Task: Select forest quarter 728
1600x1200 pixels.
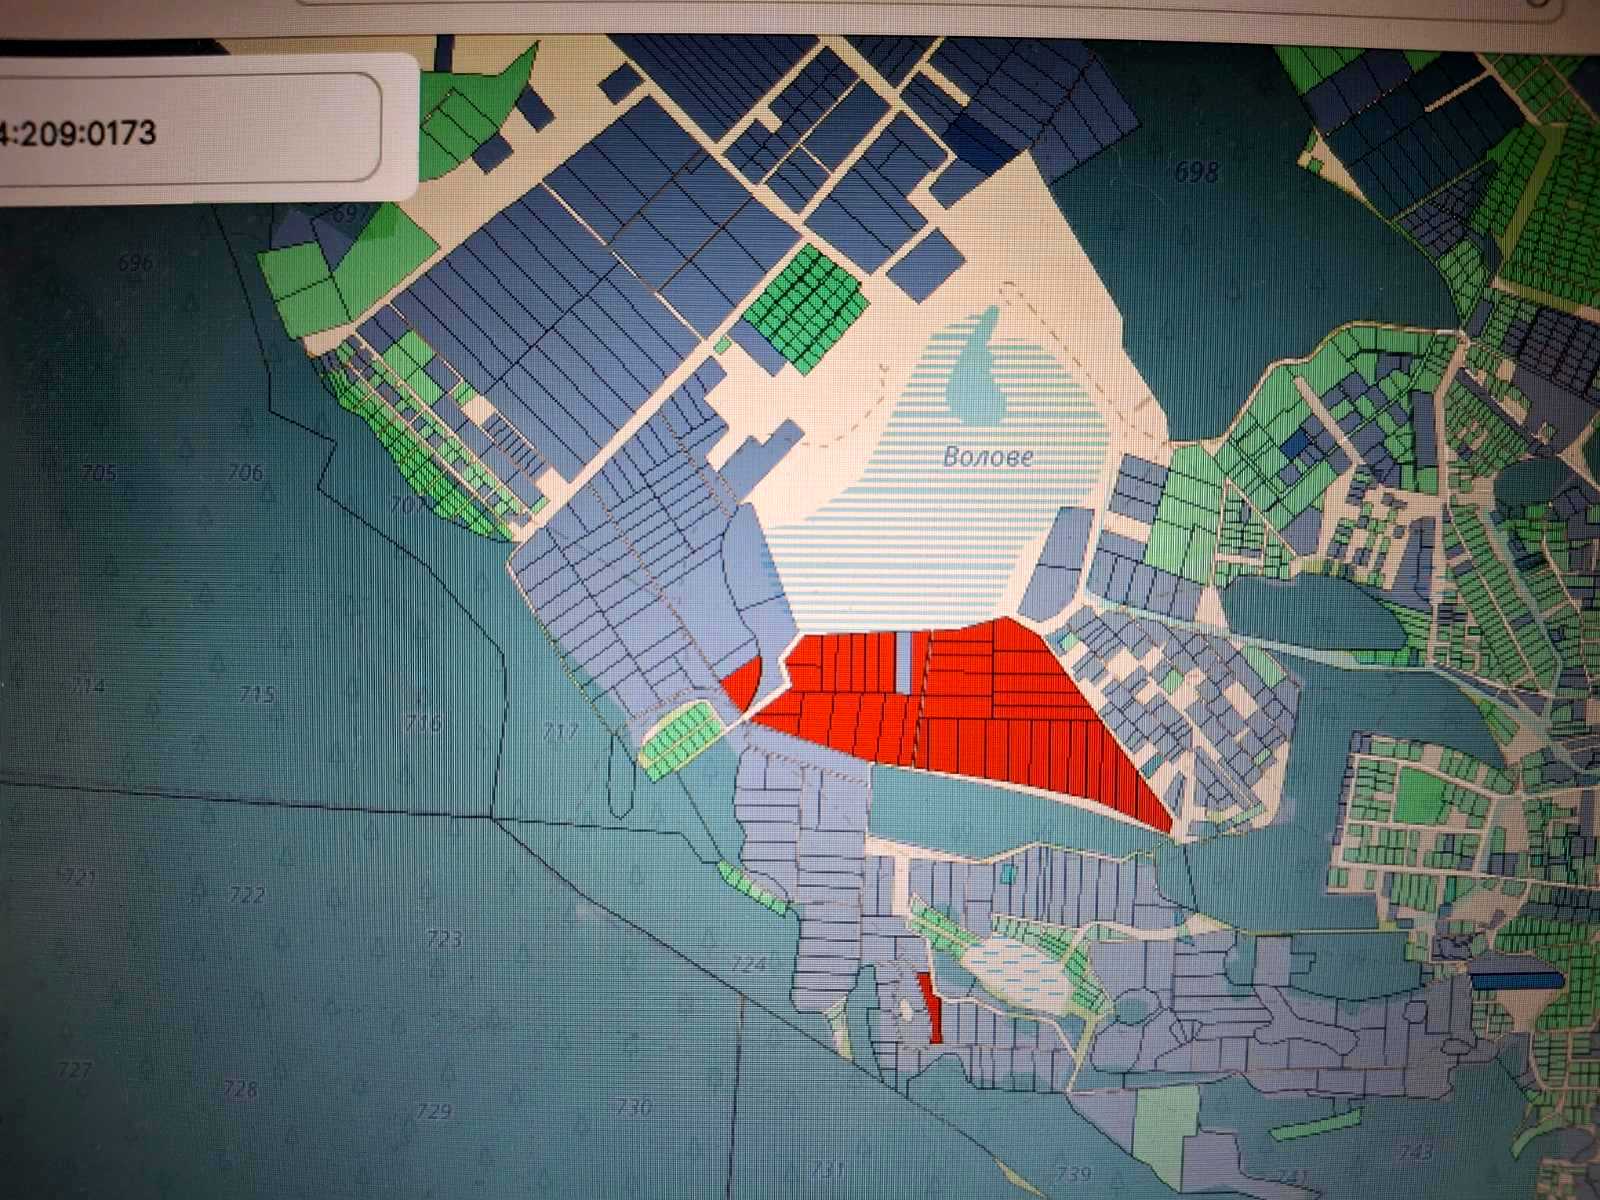Action: coord(240,1089)
